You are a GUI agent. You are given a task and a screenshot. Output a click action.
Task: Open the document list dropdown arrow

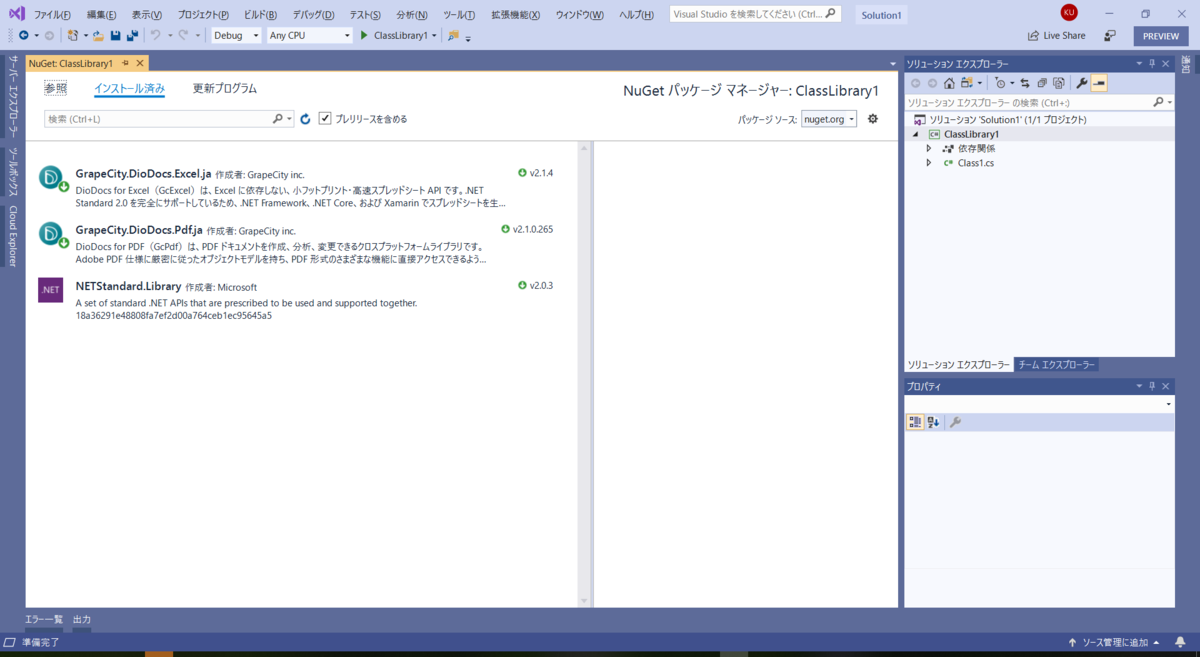coord(892,63)
